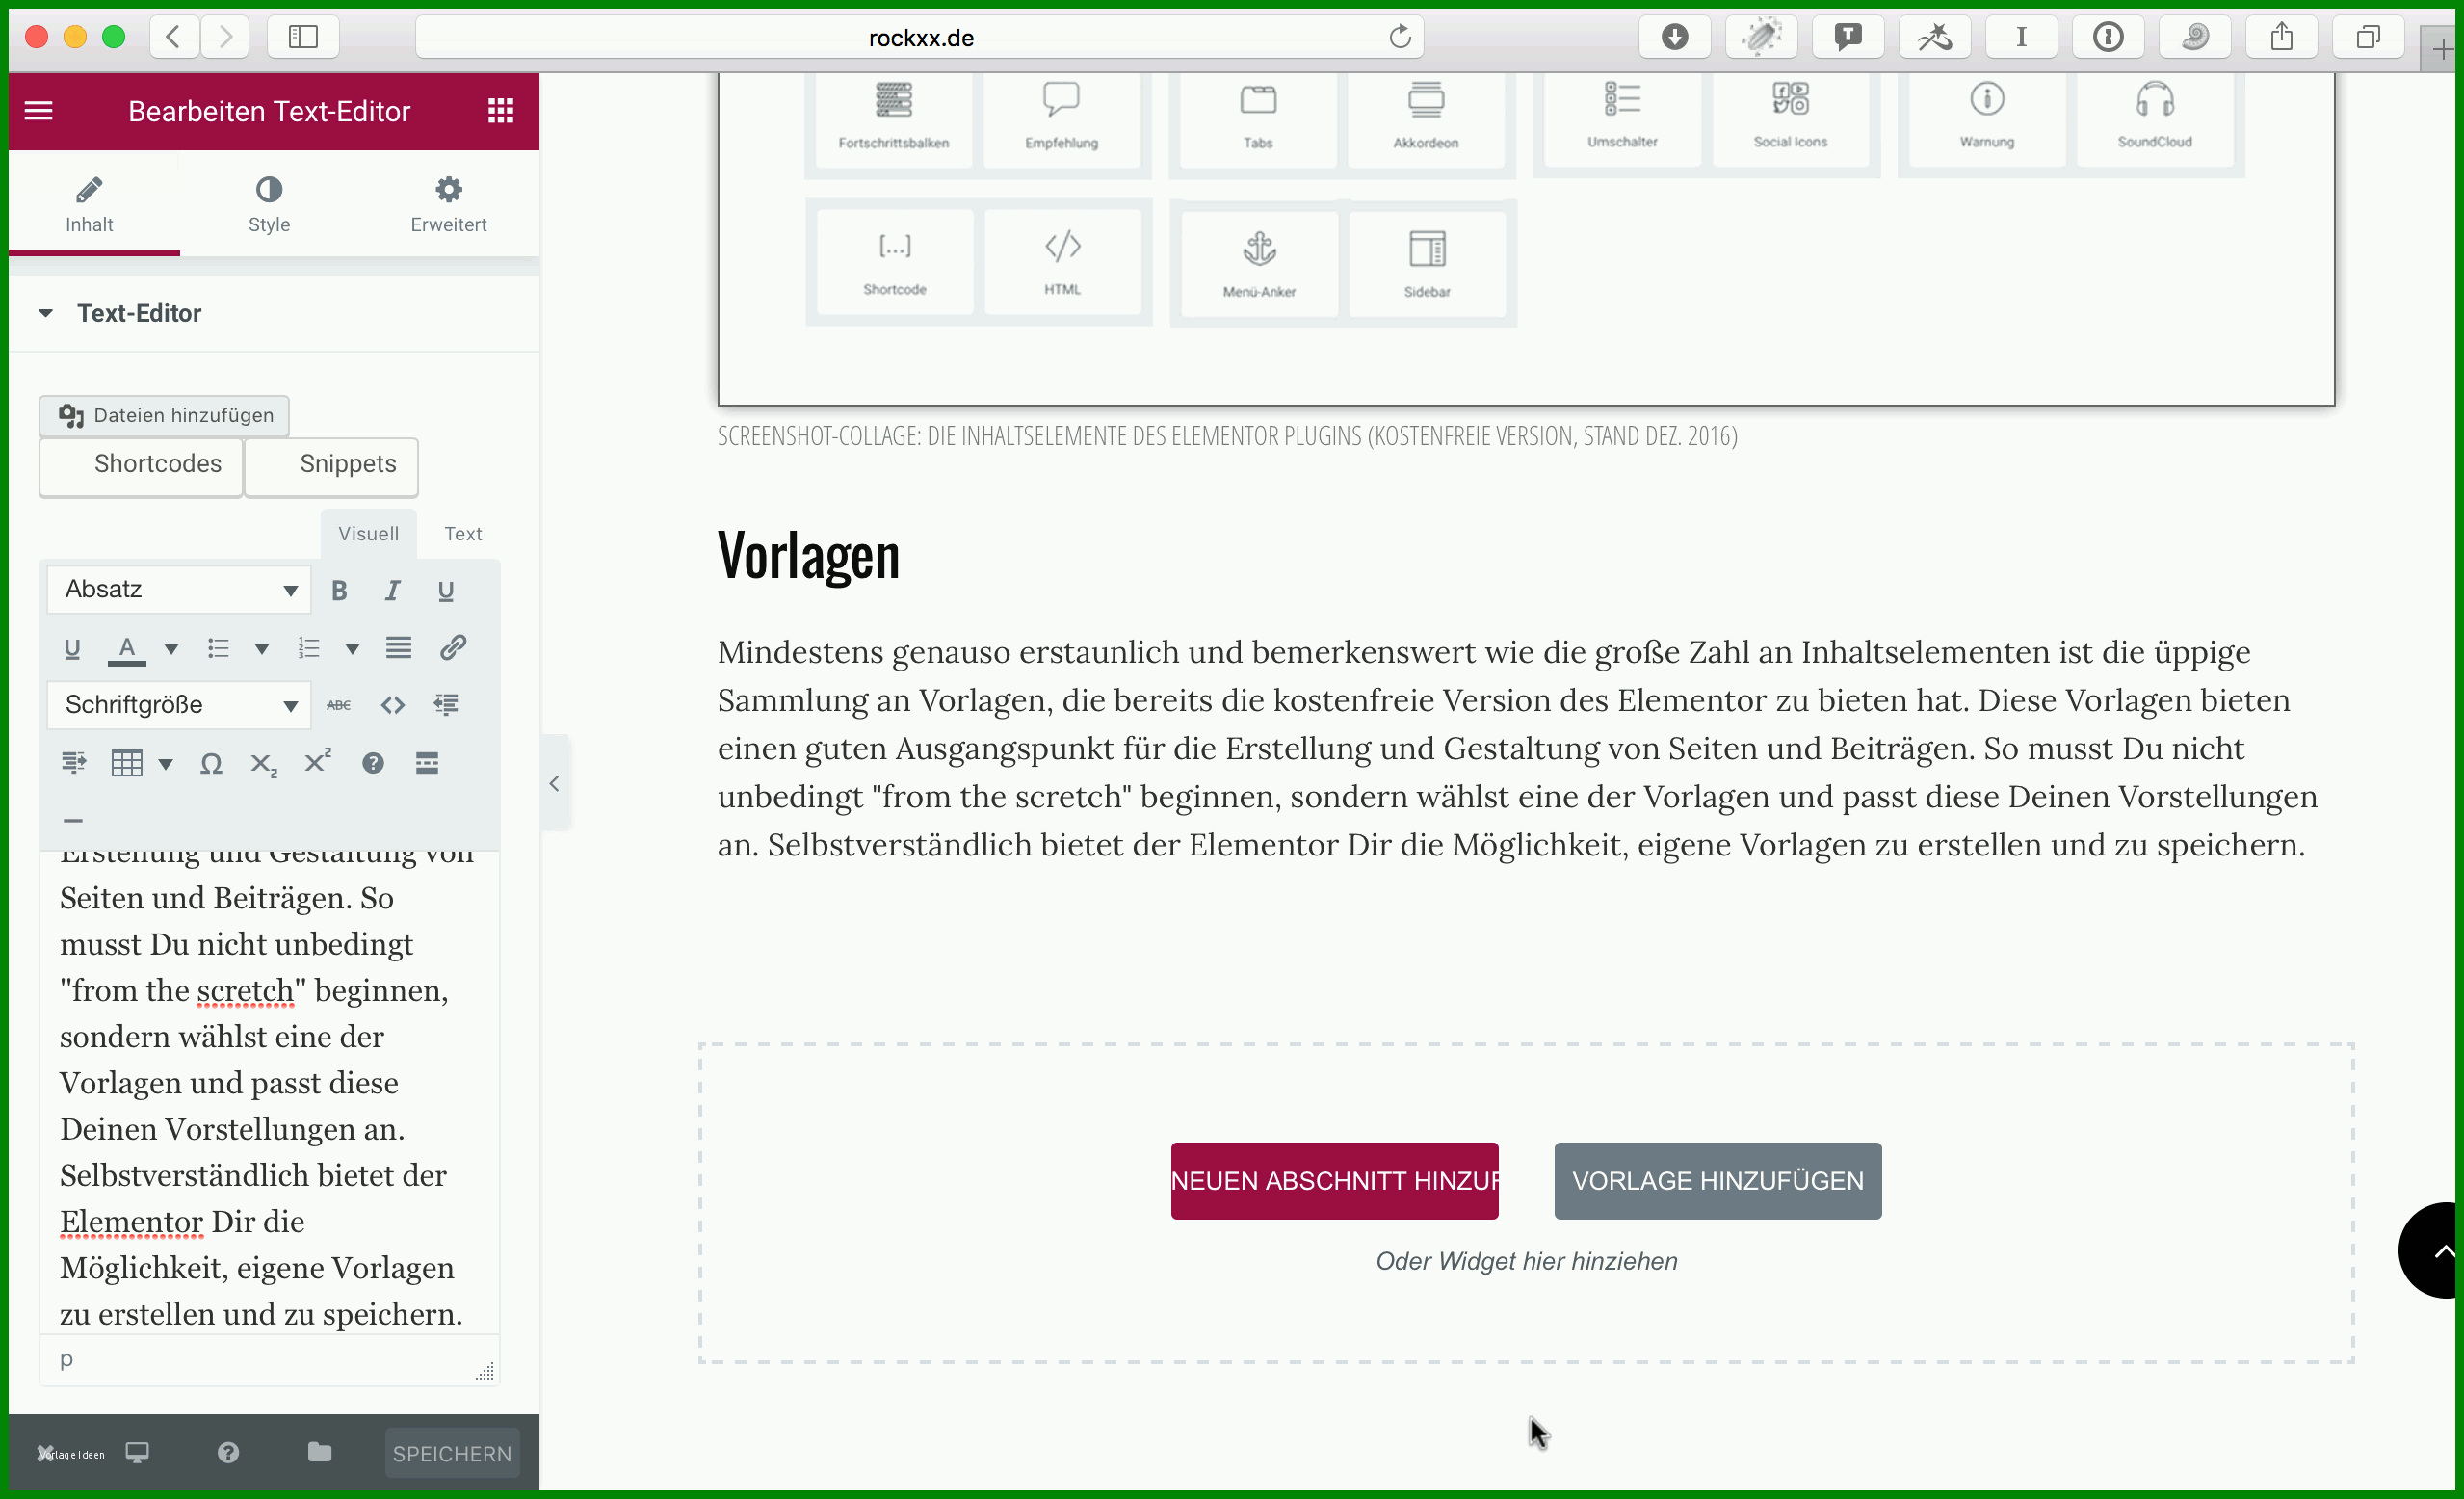Insert or edit a link
The image size is (2464, 1499).
tap(453, 648)
